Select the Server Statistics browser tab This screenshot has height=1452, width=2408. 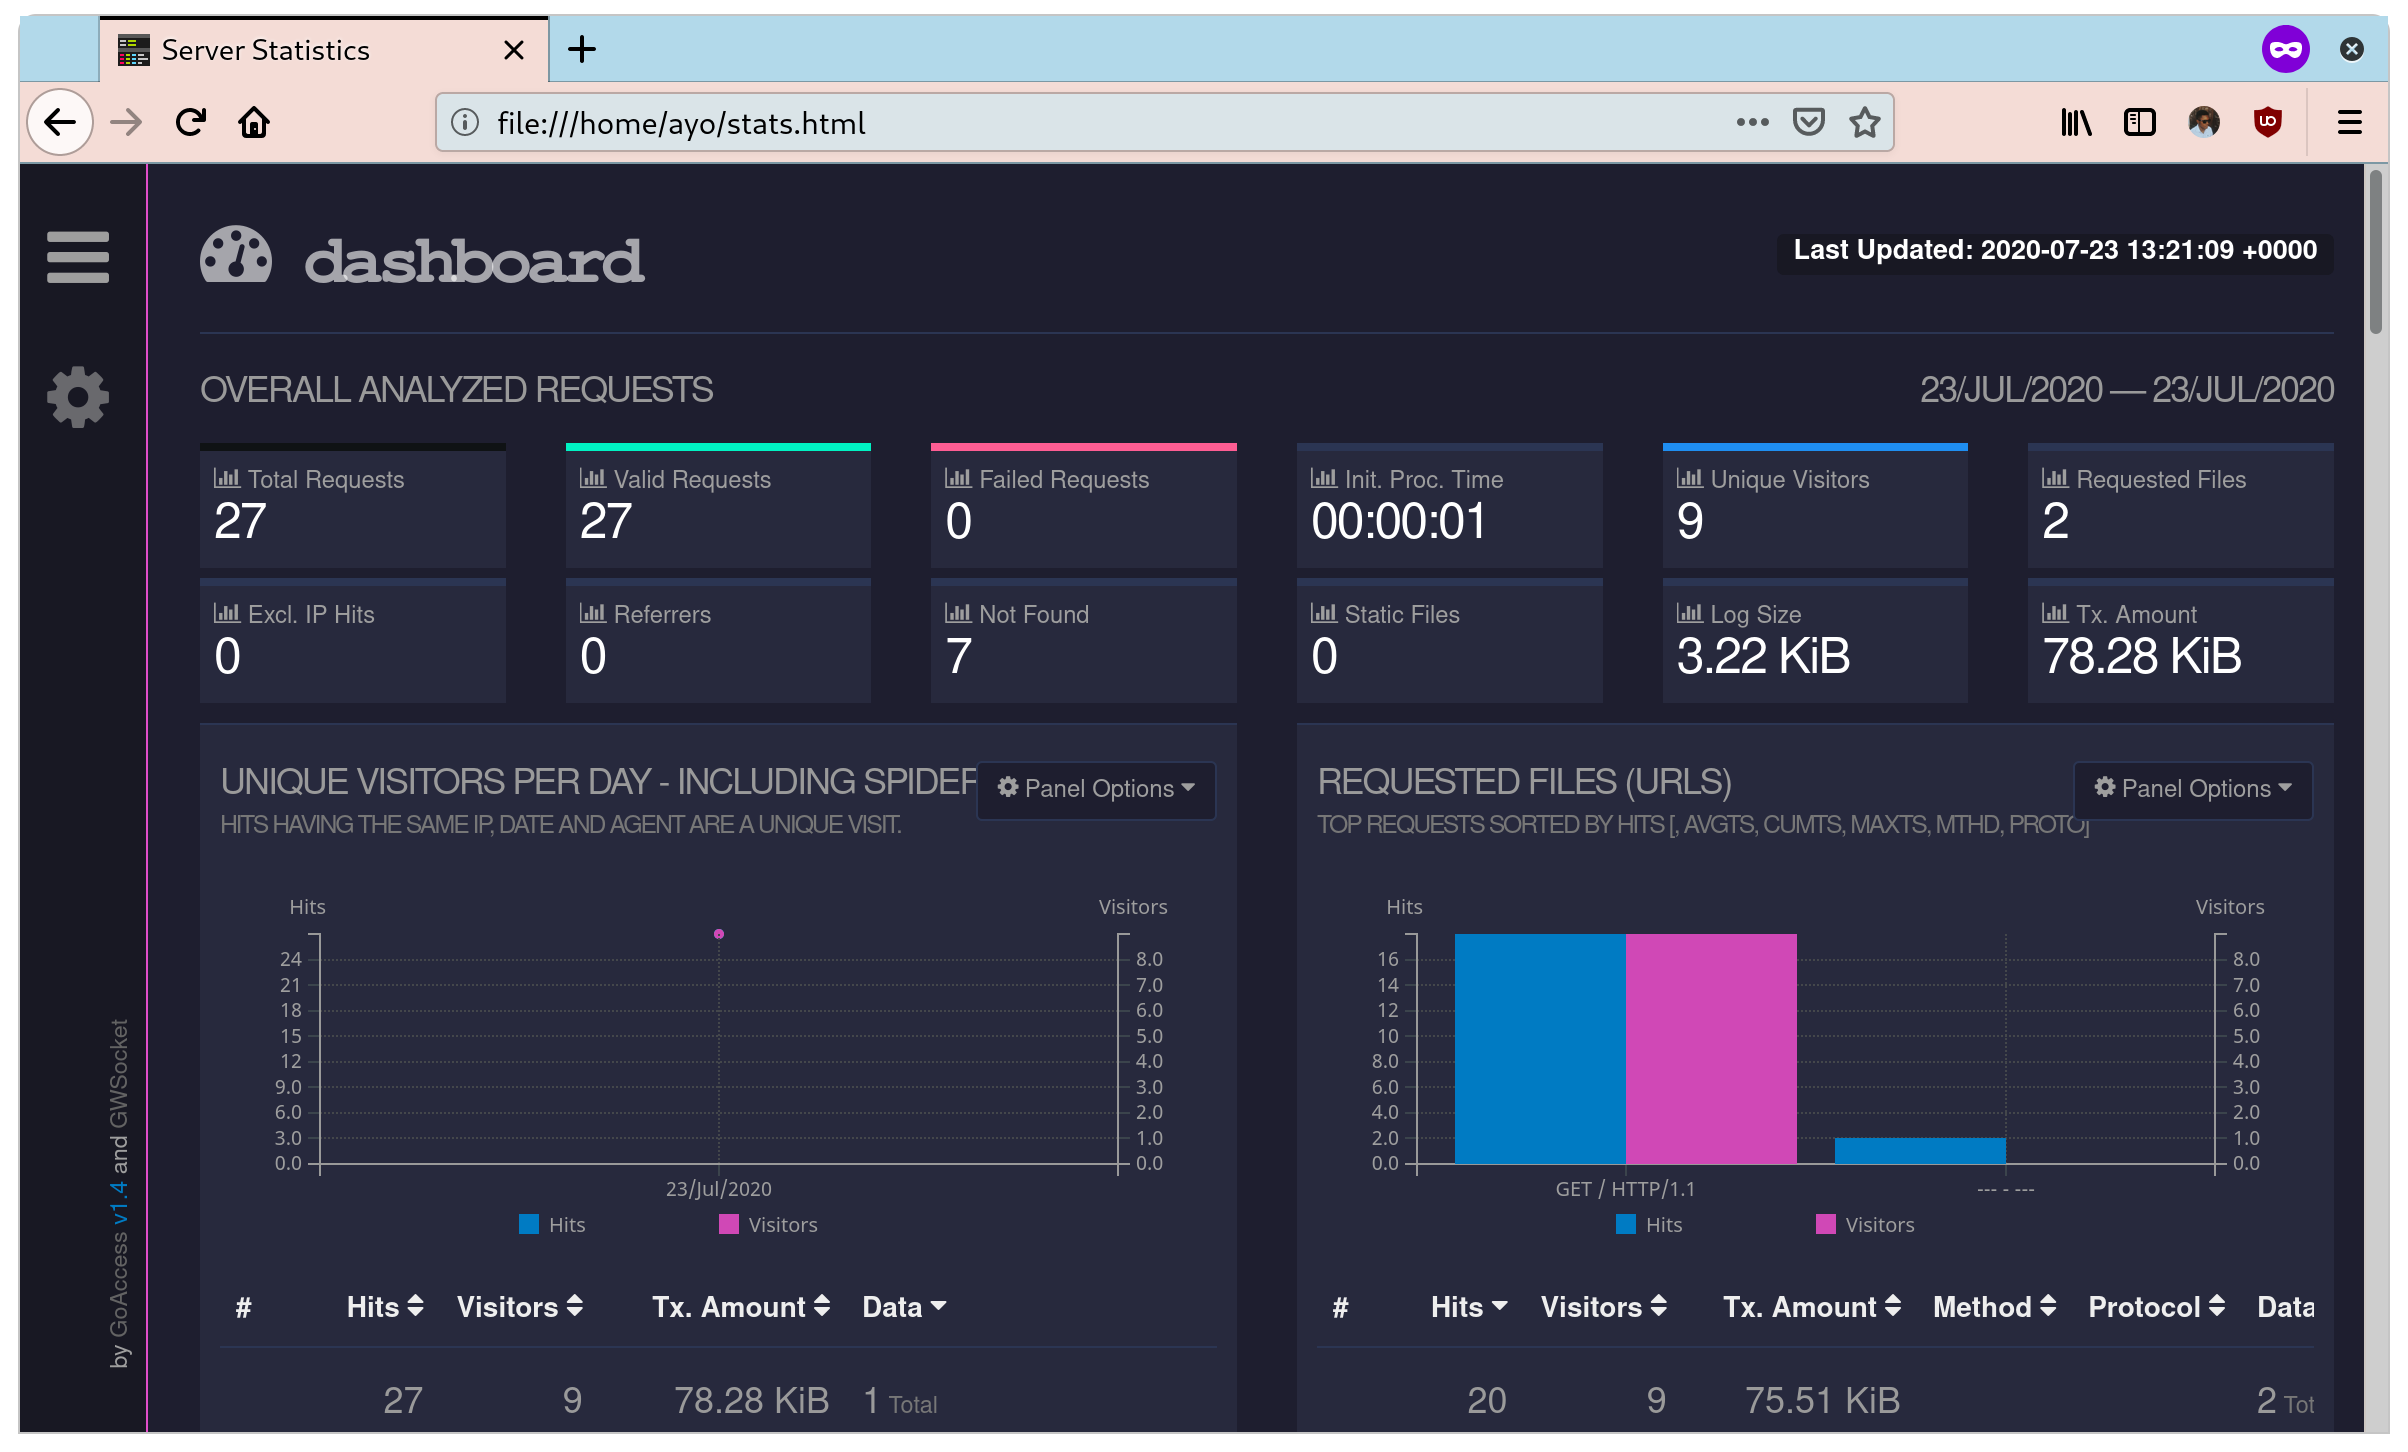[x=266, y=50]
